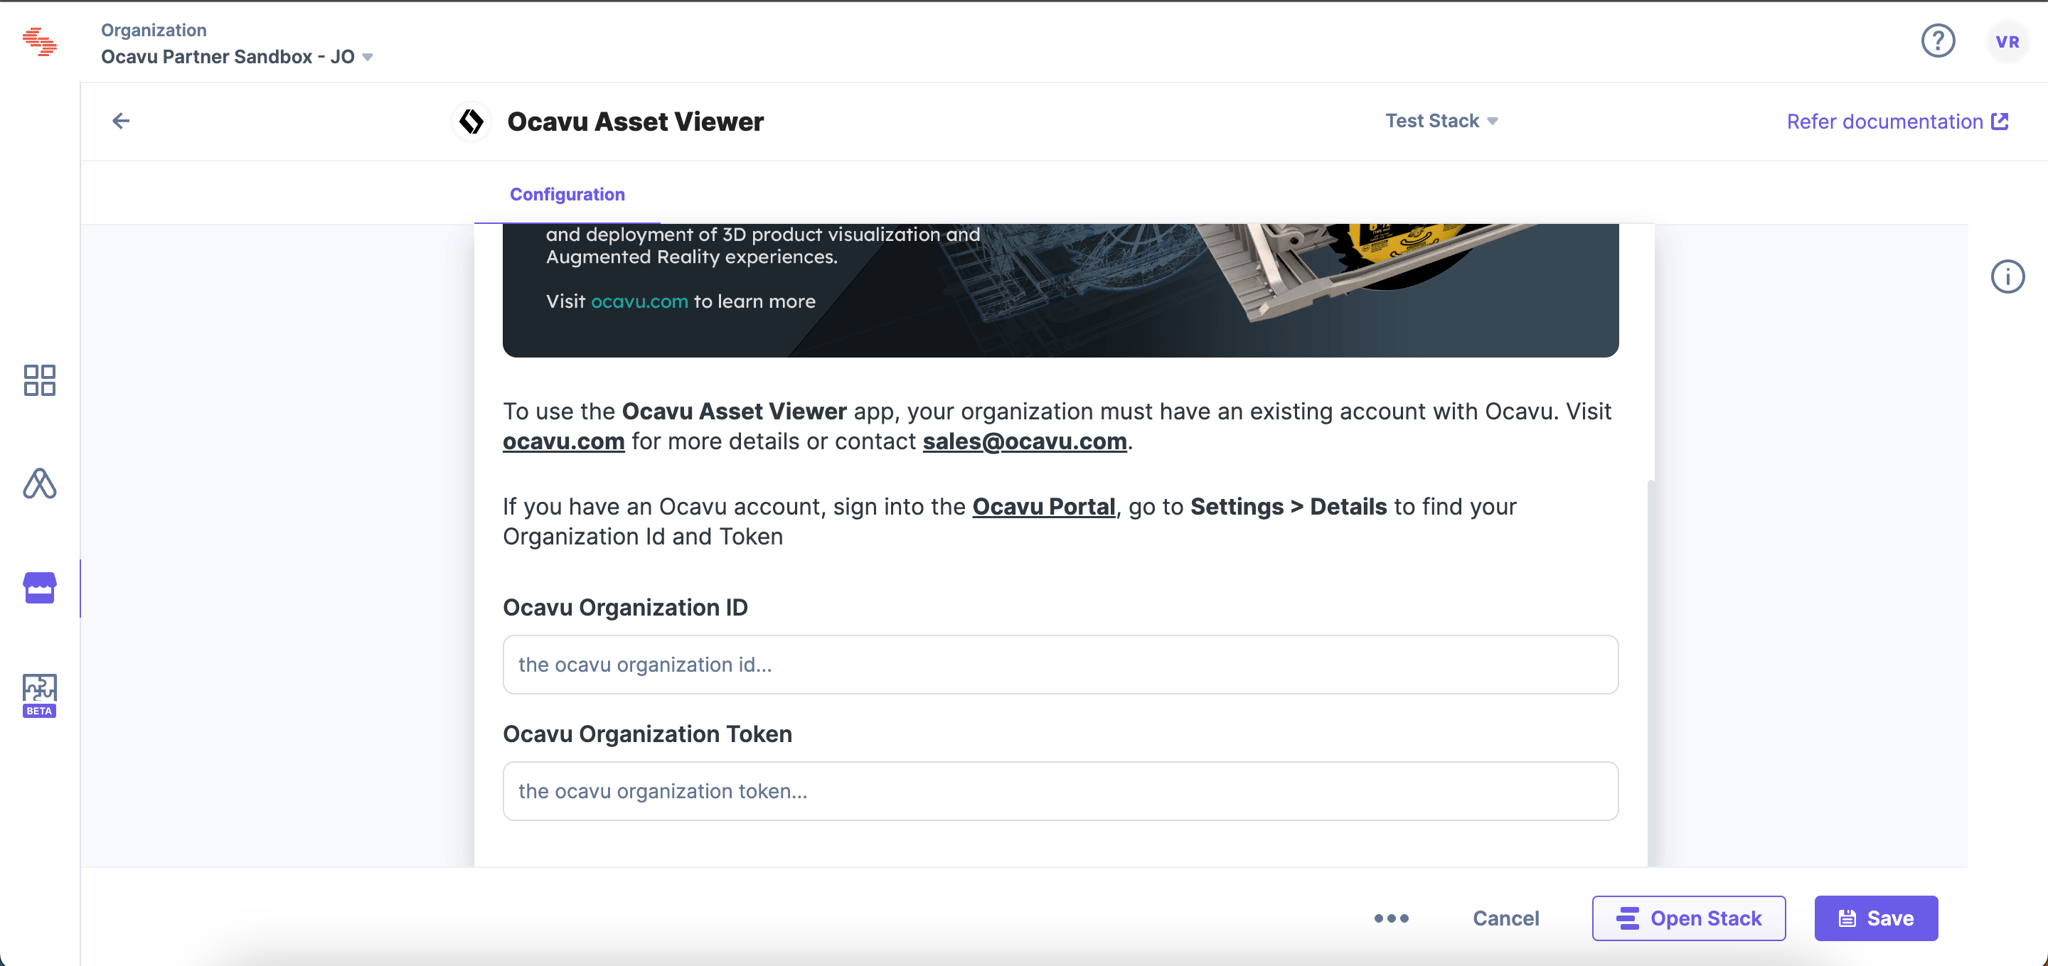The width and height of the screenshot is (2048, 966).
Task: Open the Automation Hub sidebar icon
Action: (40, 484)
